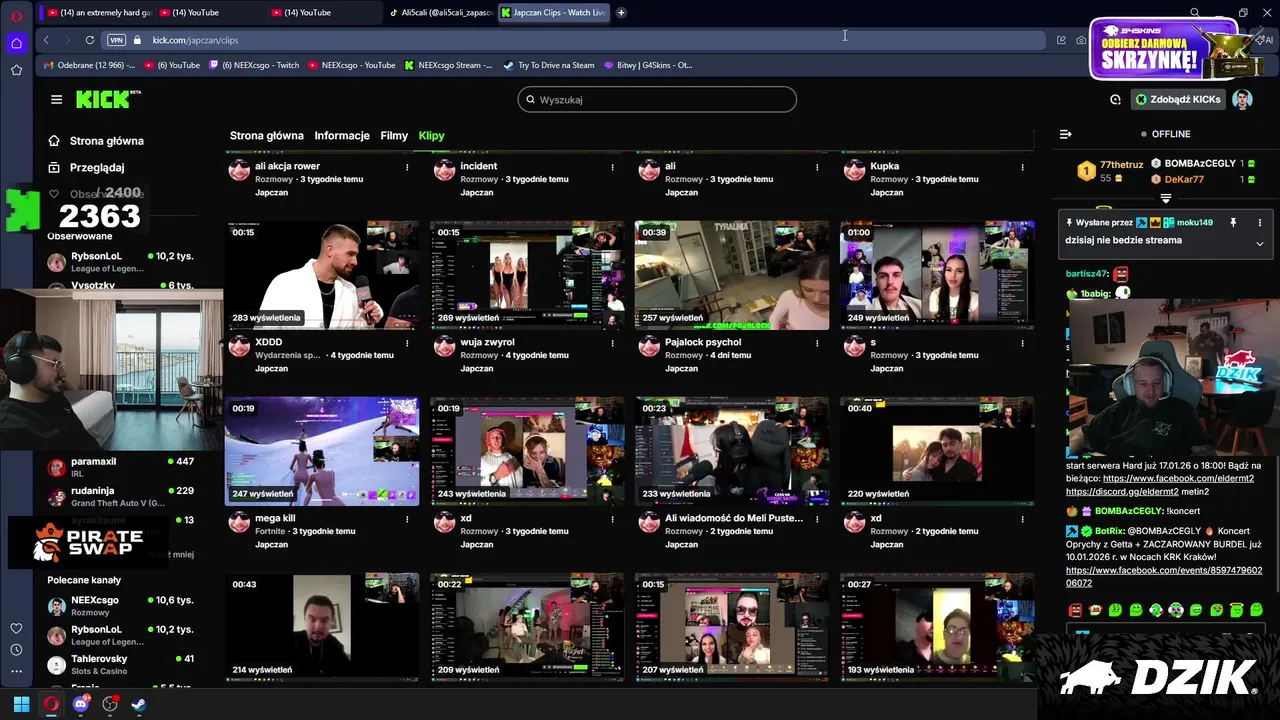Select the Klipy tab
This screenshot has height=720, width=1280.
coord(431,136)
